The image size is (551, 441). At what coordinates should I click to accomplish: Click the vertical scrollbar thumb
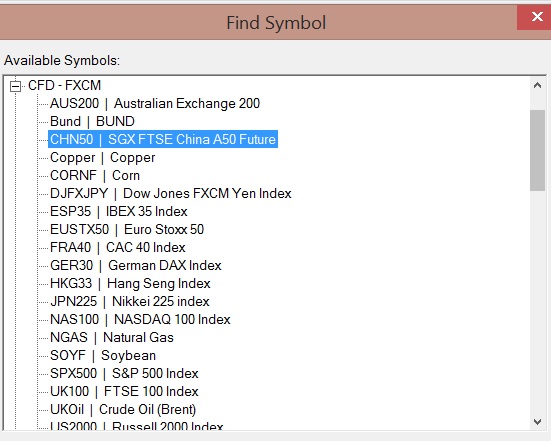click(537, 150)
